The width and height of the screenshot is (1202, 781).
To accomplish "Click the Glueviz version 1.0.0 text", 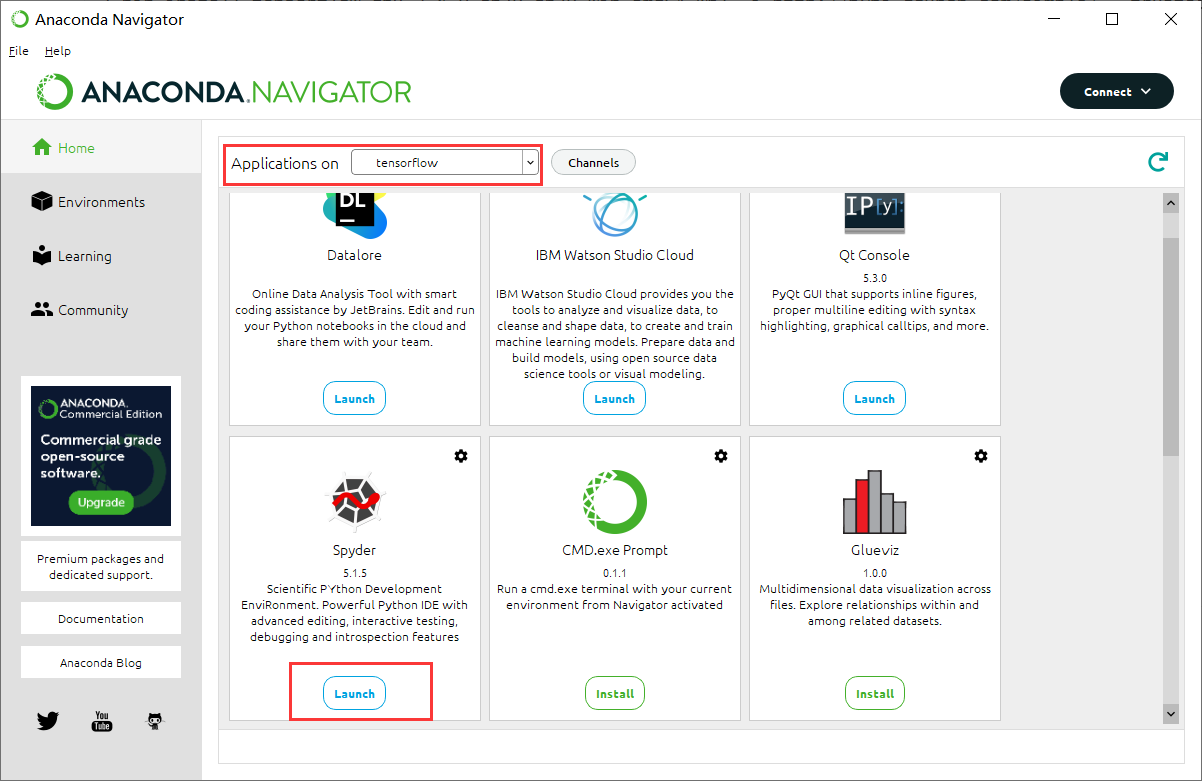I will (x=875, y=573).
